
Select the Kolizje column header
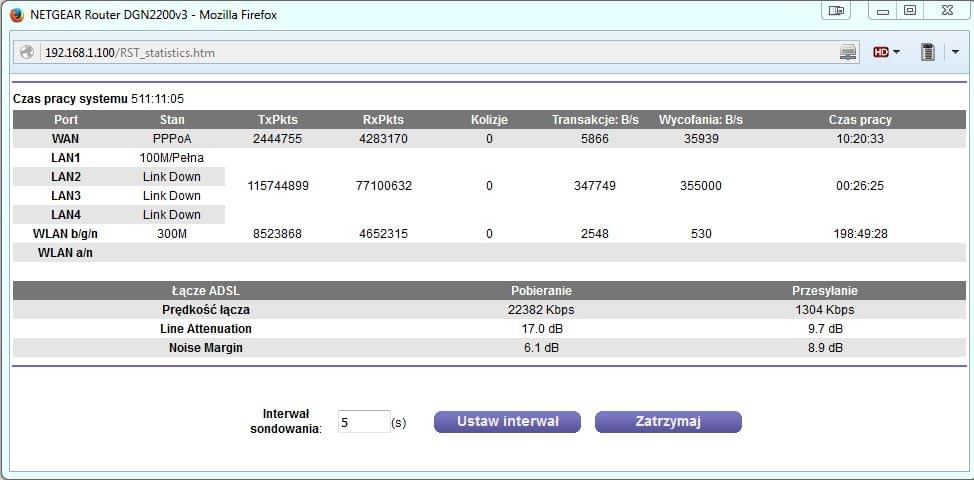click(489, 120)
